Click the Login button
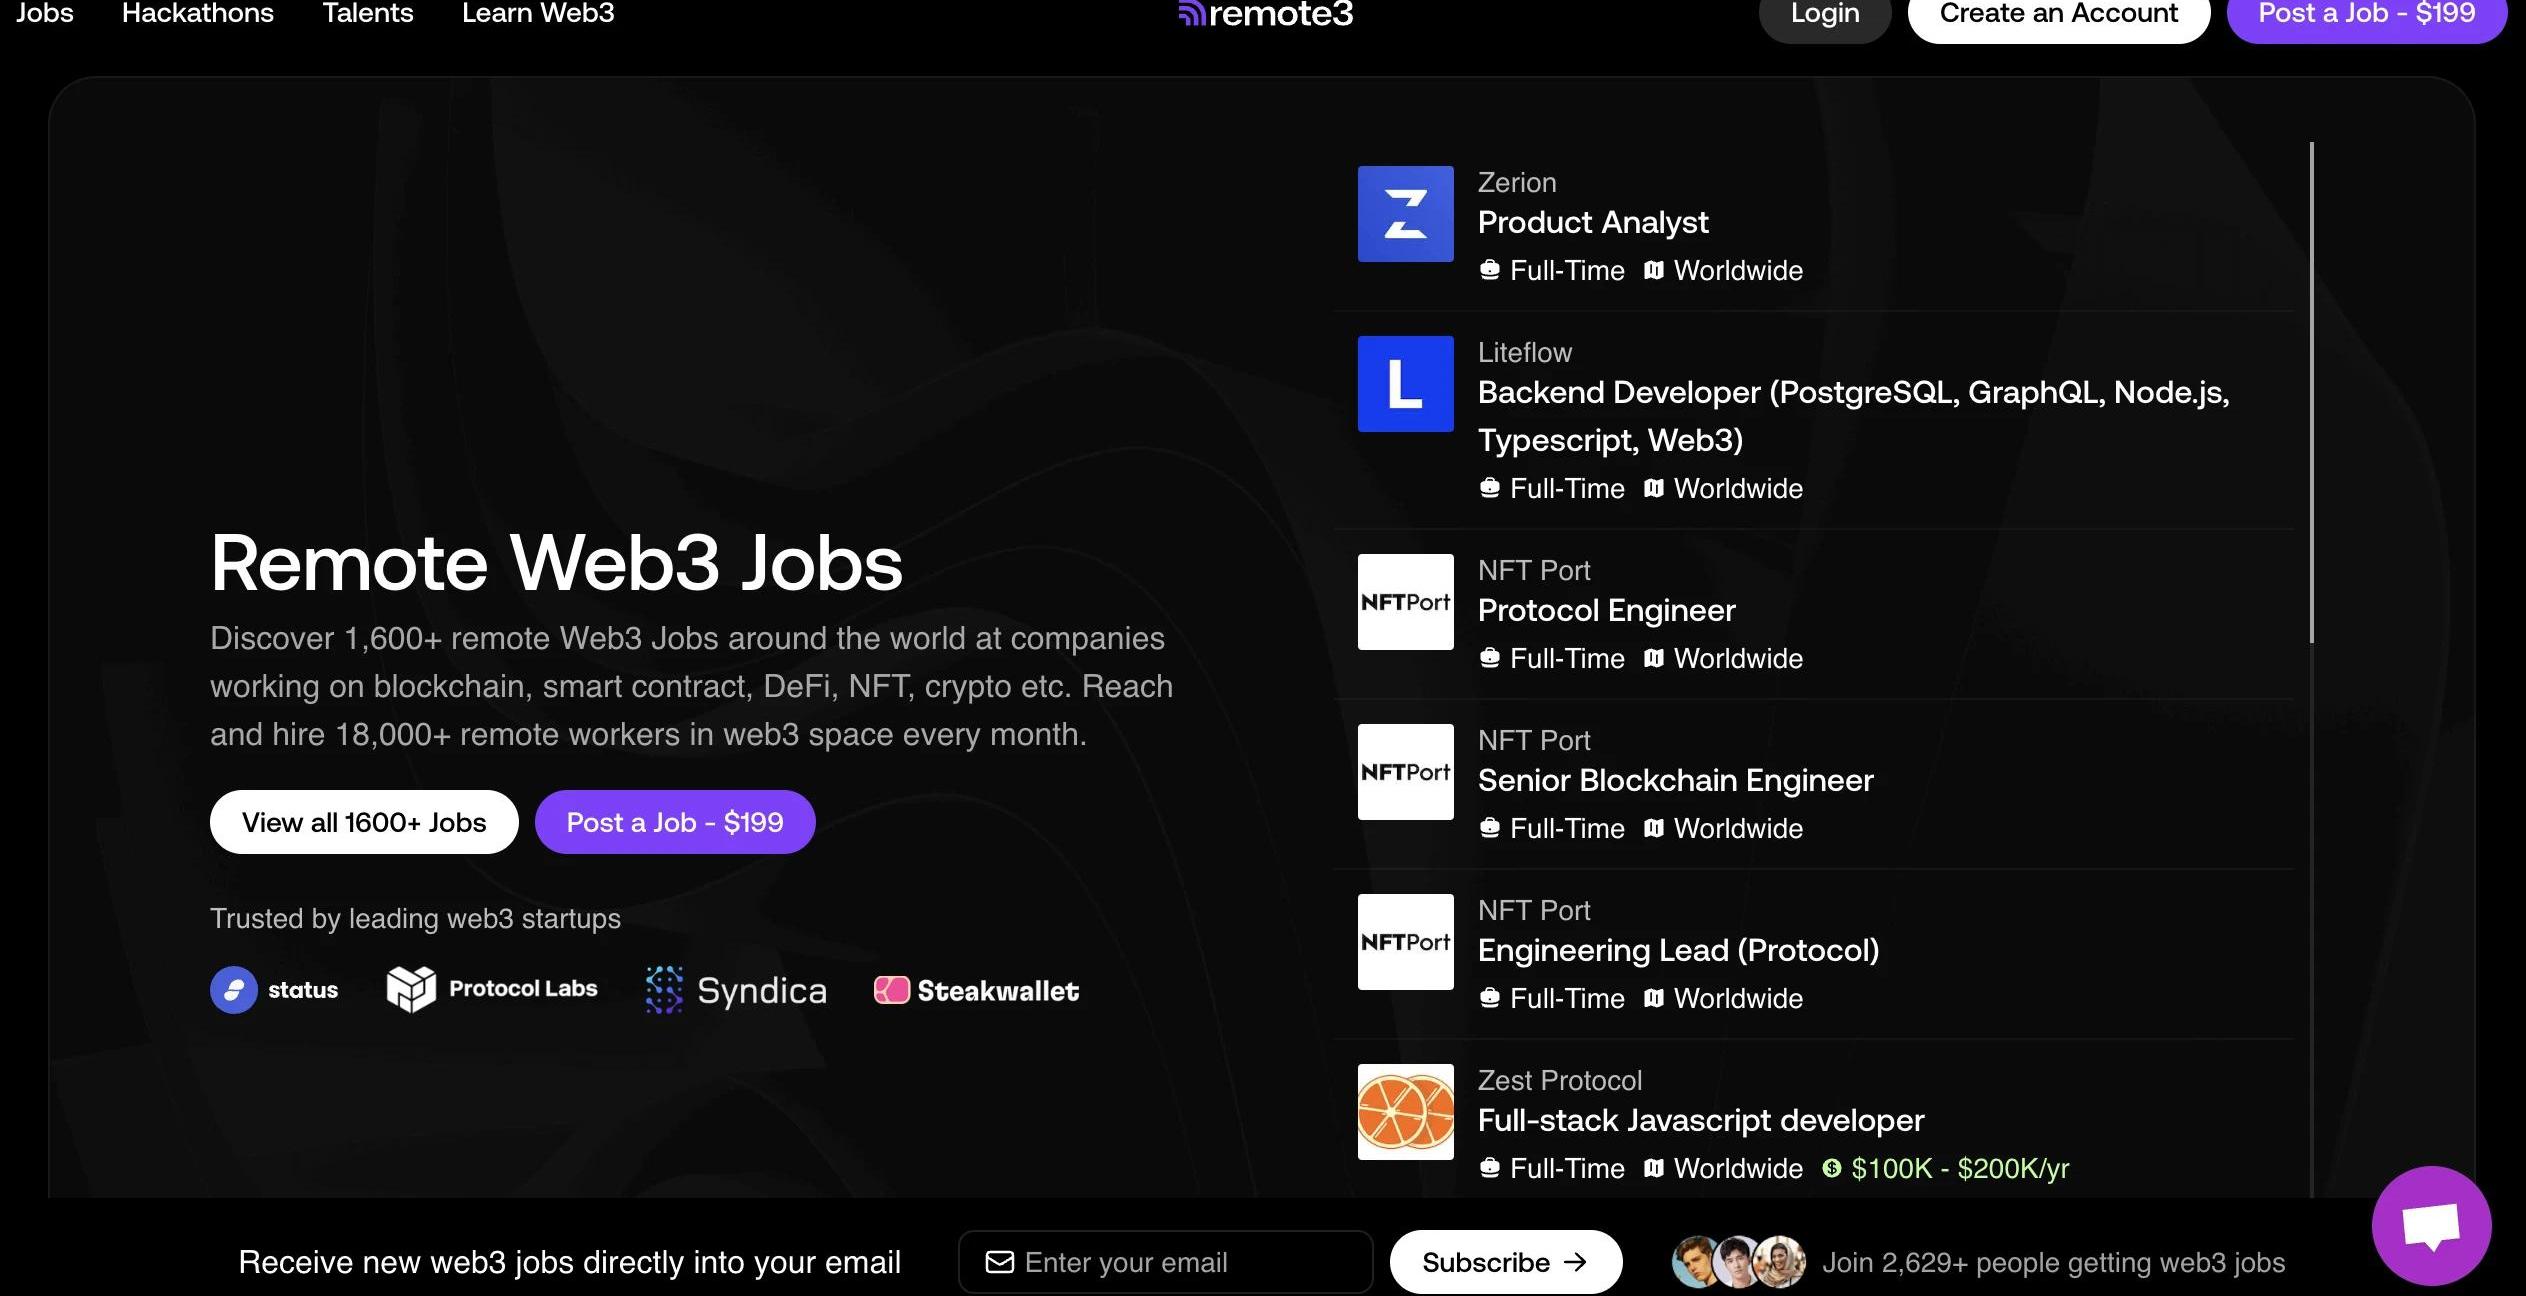Image resolution: width=2526 pixels, height=1296 pixels. coord(1825,14)
